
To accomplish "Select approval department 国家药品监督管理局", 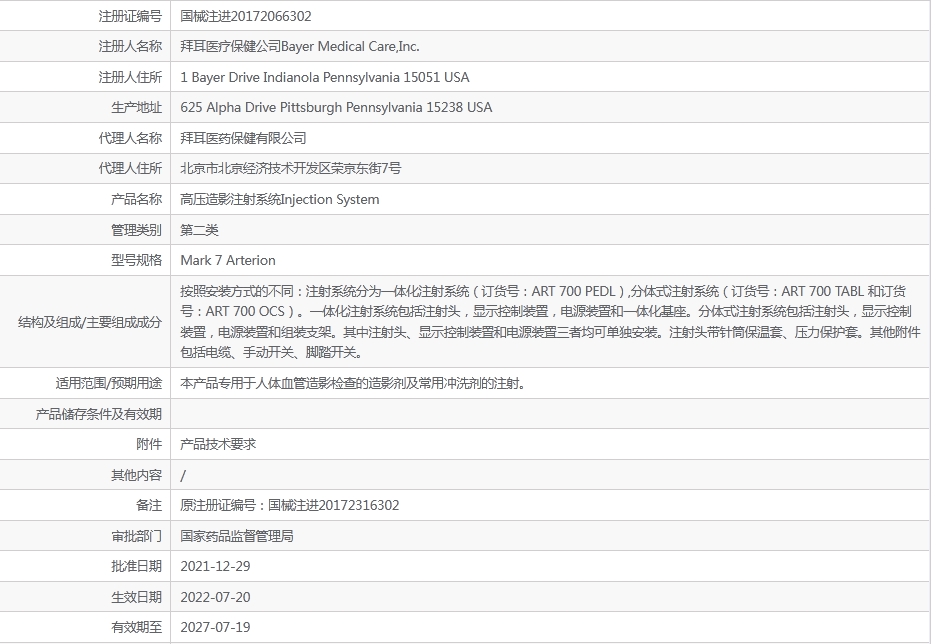I will [237, 536].
